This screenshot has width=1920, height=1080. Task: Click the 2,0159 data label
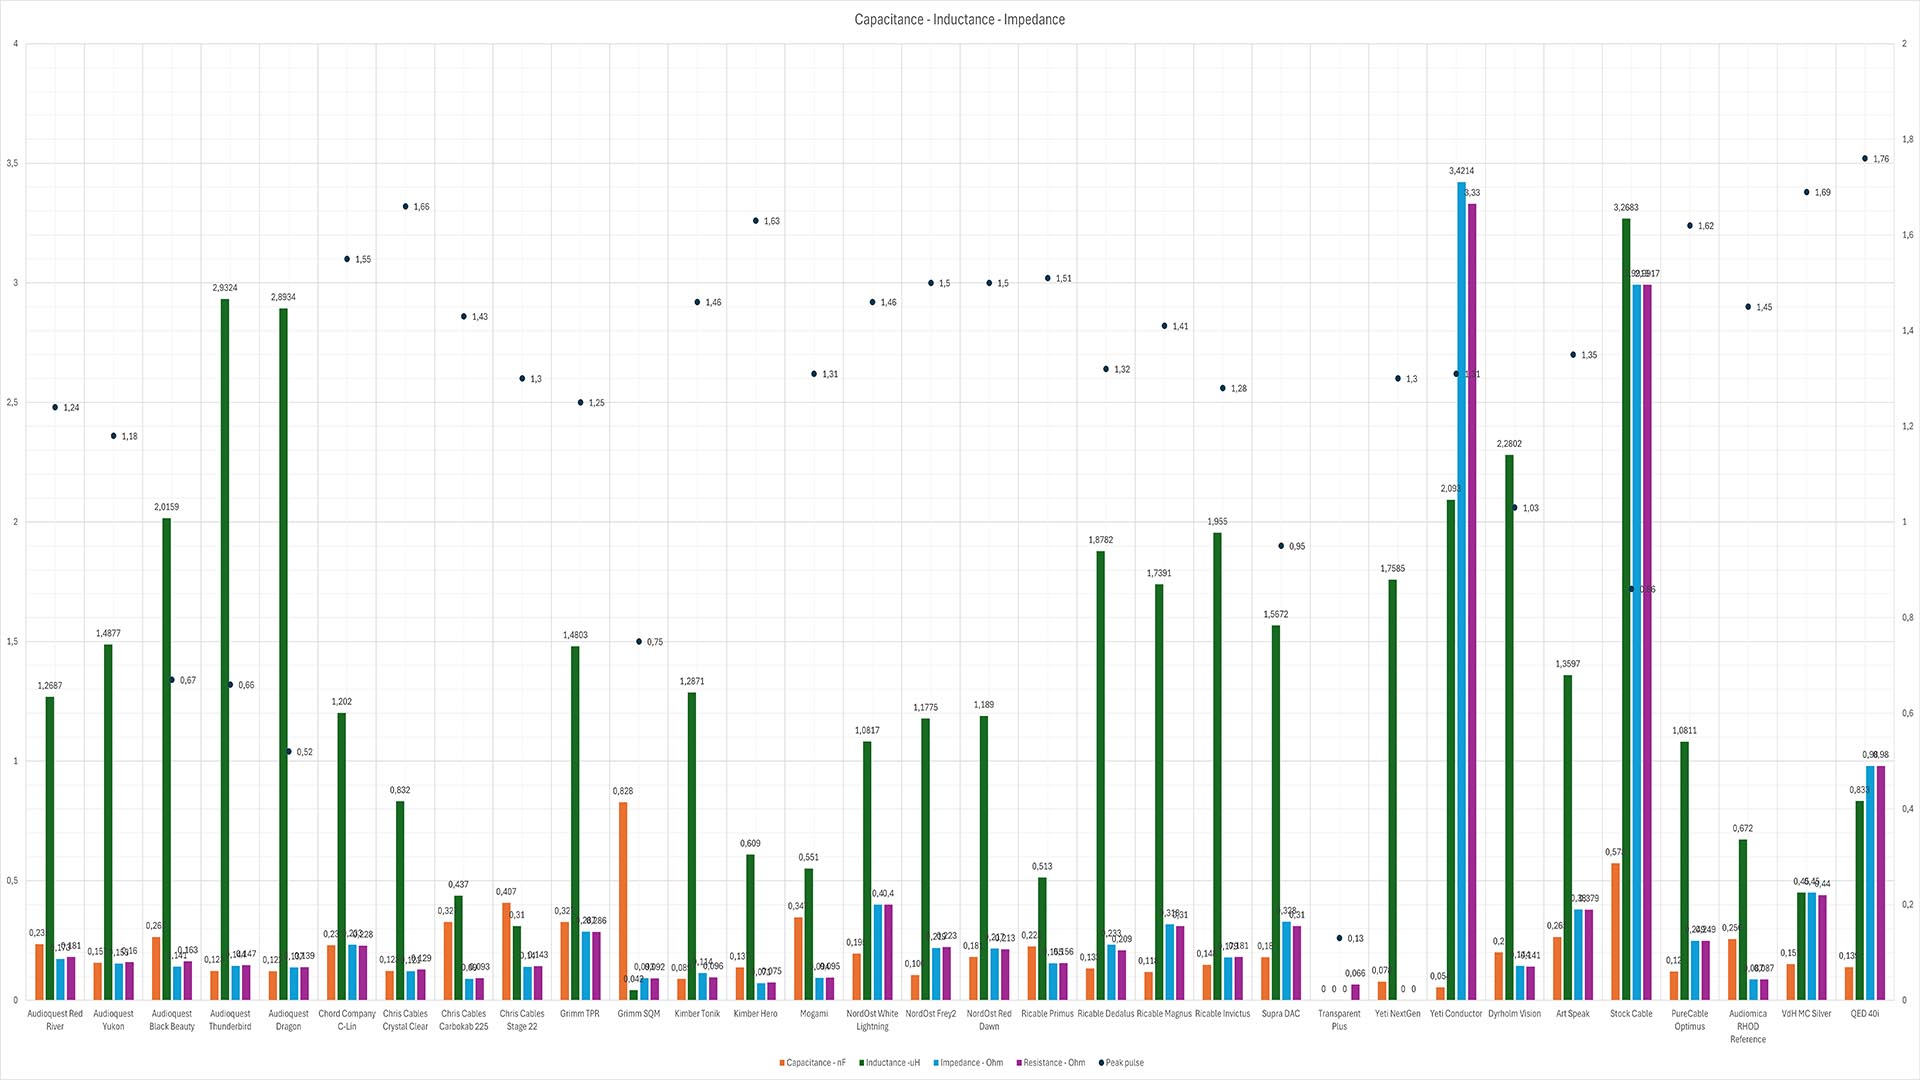[x=166, y=507]
